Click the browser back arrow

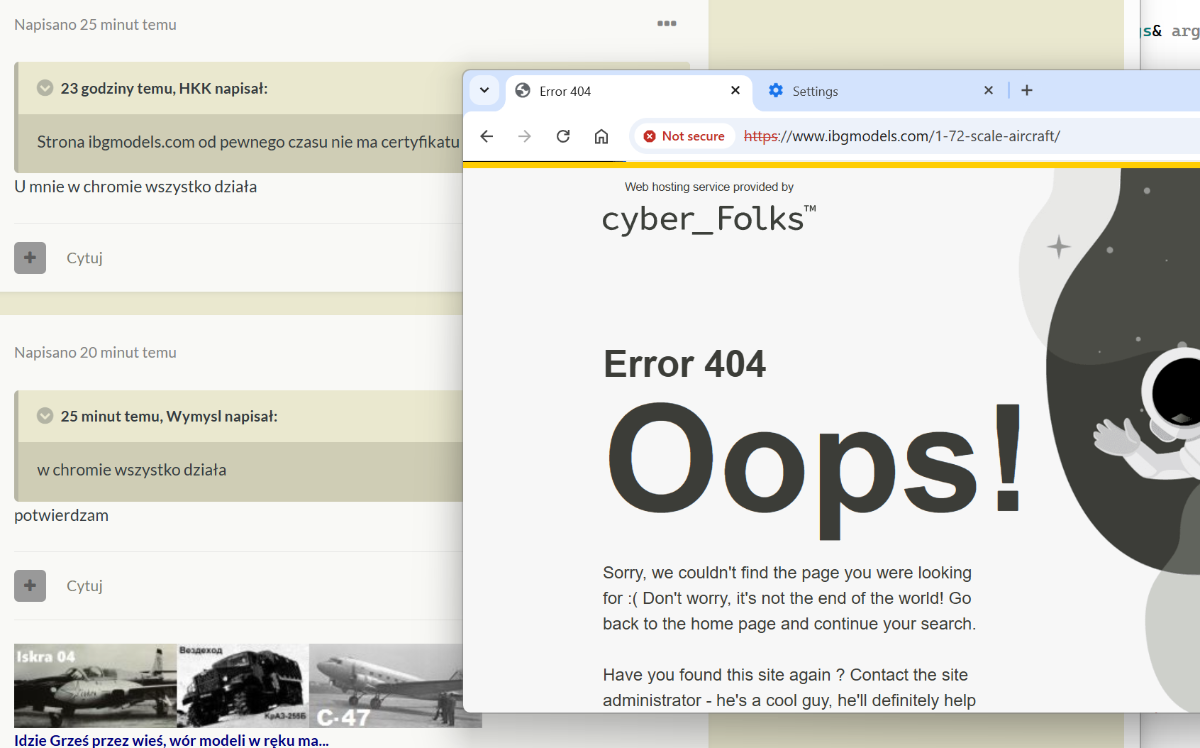pyautogui.click(x=487, y=136)
